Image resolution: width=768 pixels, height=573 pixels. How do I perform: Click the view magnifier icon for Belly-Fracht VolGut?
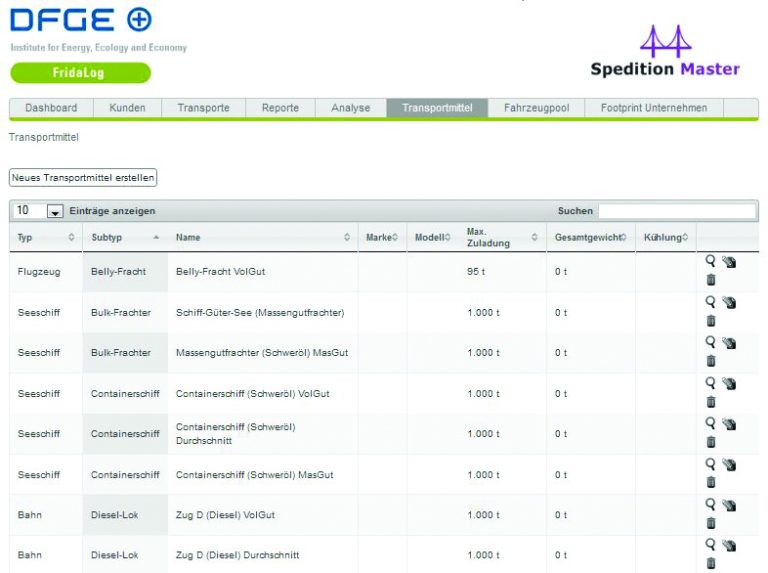point(711,260)
